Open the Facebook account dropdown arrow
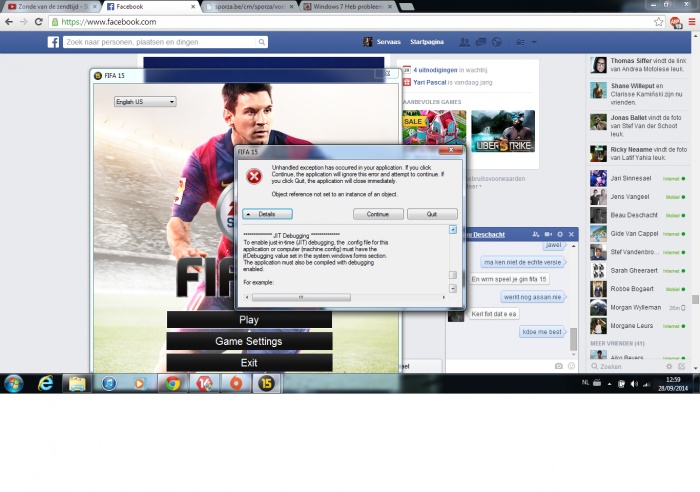 (x=534, y=42)
